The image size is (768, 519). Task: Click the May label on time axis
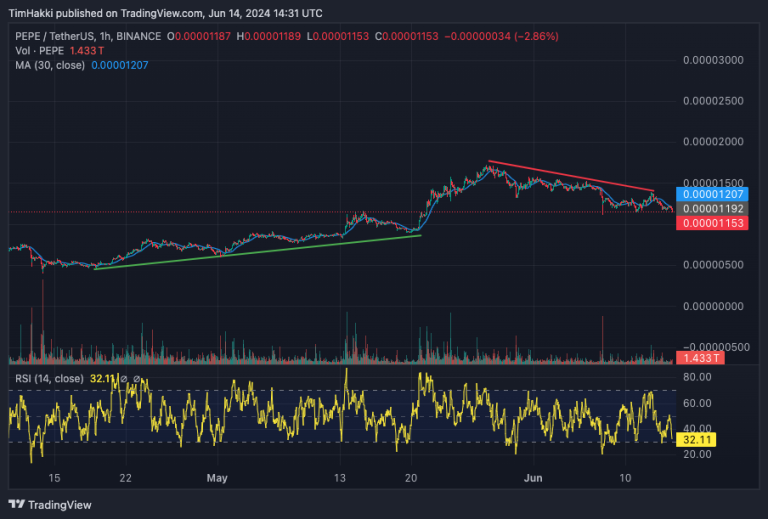pos(217,478)
